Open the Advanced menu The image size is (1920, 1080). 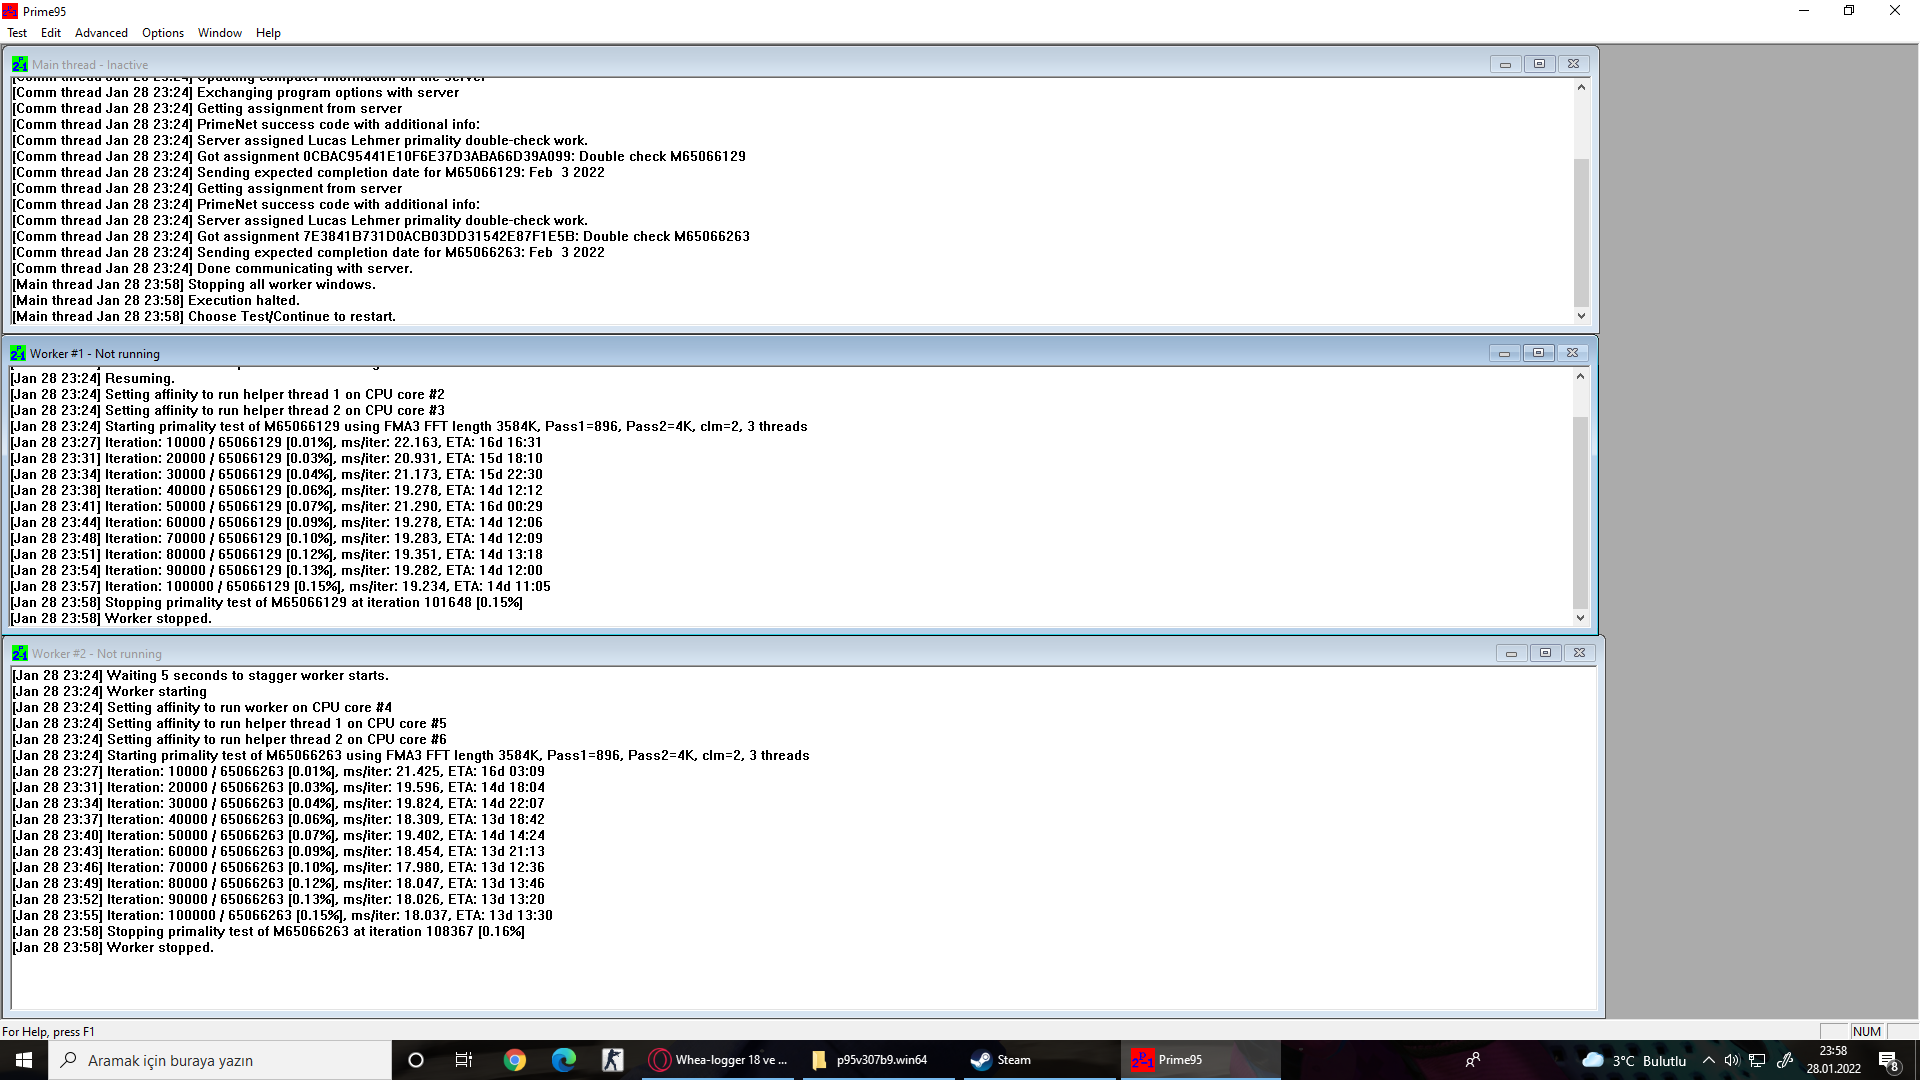(101, 33)
